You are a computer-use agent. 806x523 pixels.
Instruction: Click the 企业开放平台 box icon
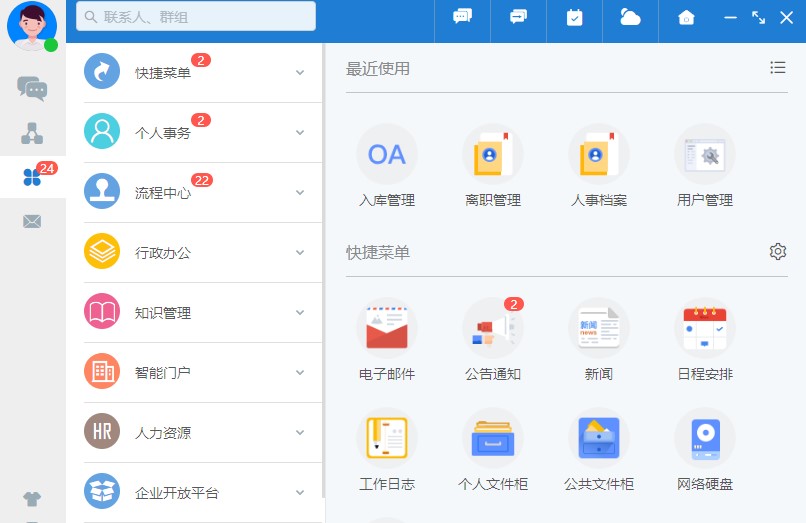102,491
